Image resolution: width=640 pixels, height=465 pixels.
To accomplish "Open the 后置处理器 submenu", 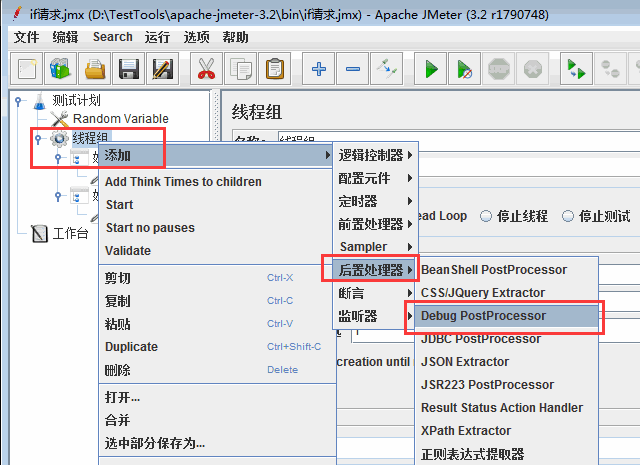I will [x=376, y=269].
